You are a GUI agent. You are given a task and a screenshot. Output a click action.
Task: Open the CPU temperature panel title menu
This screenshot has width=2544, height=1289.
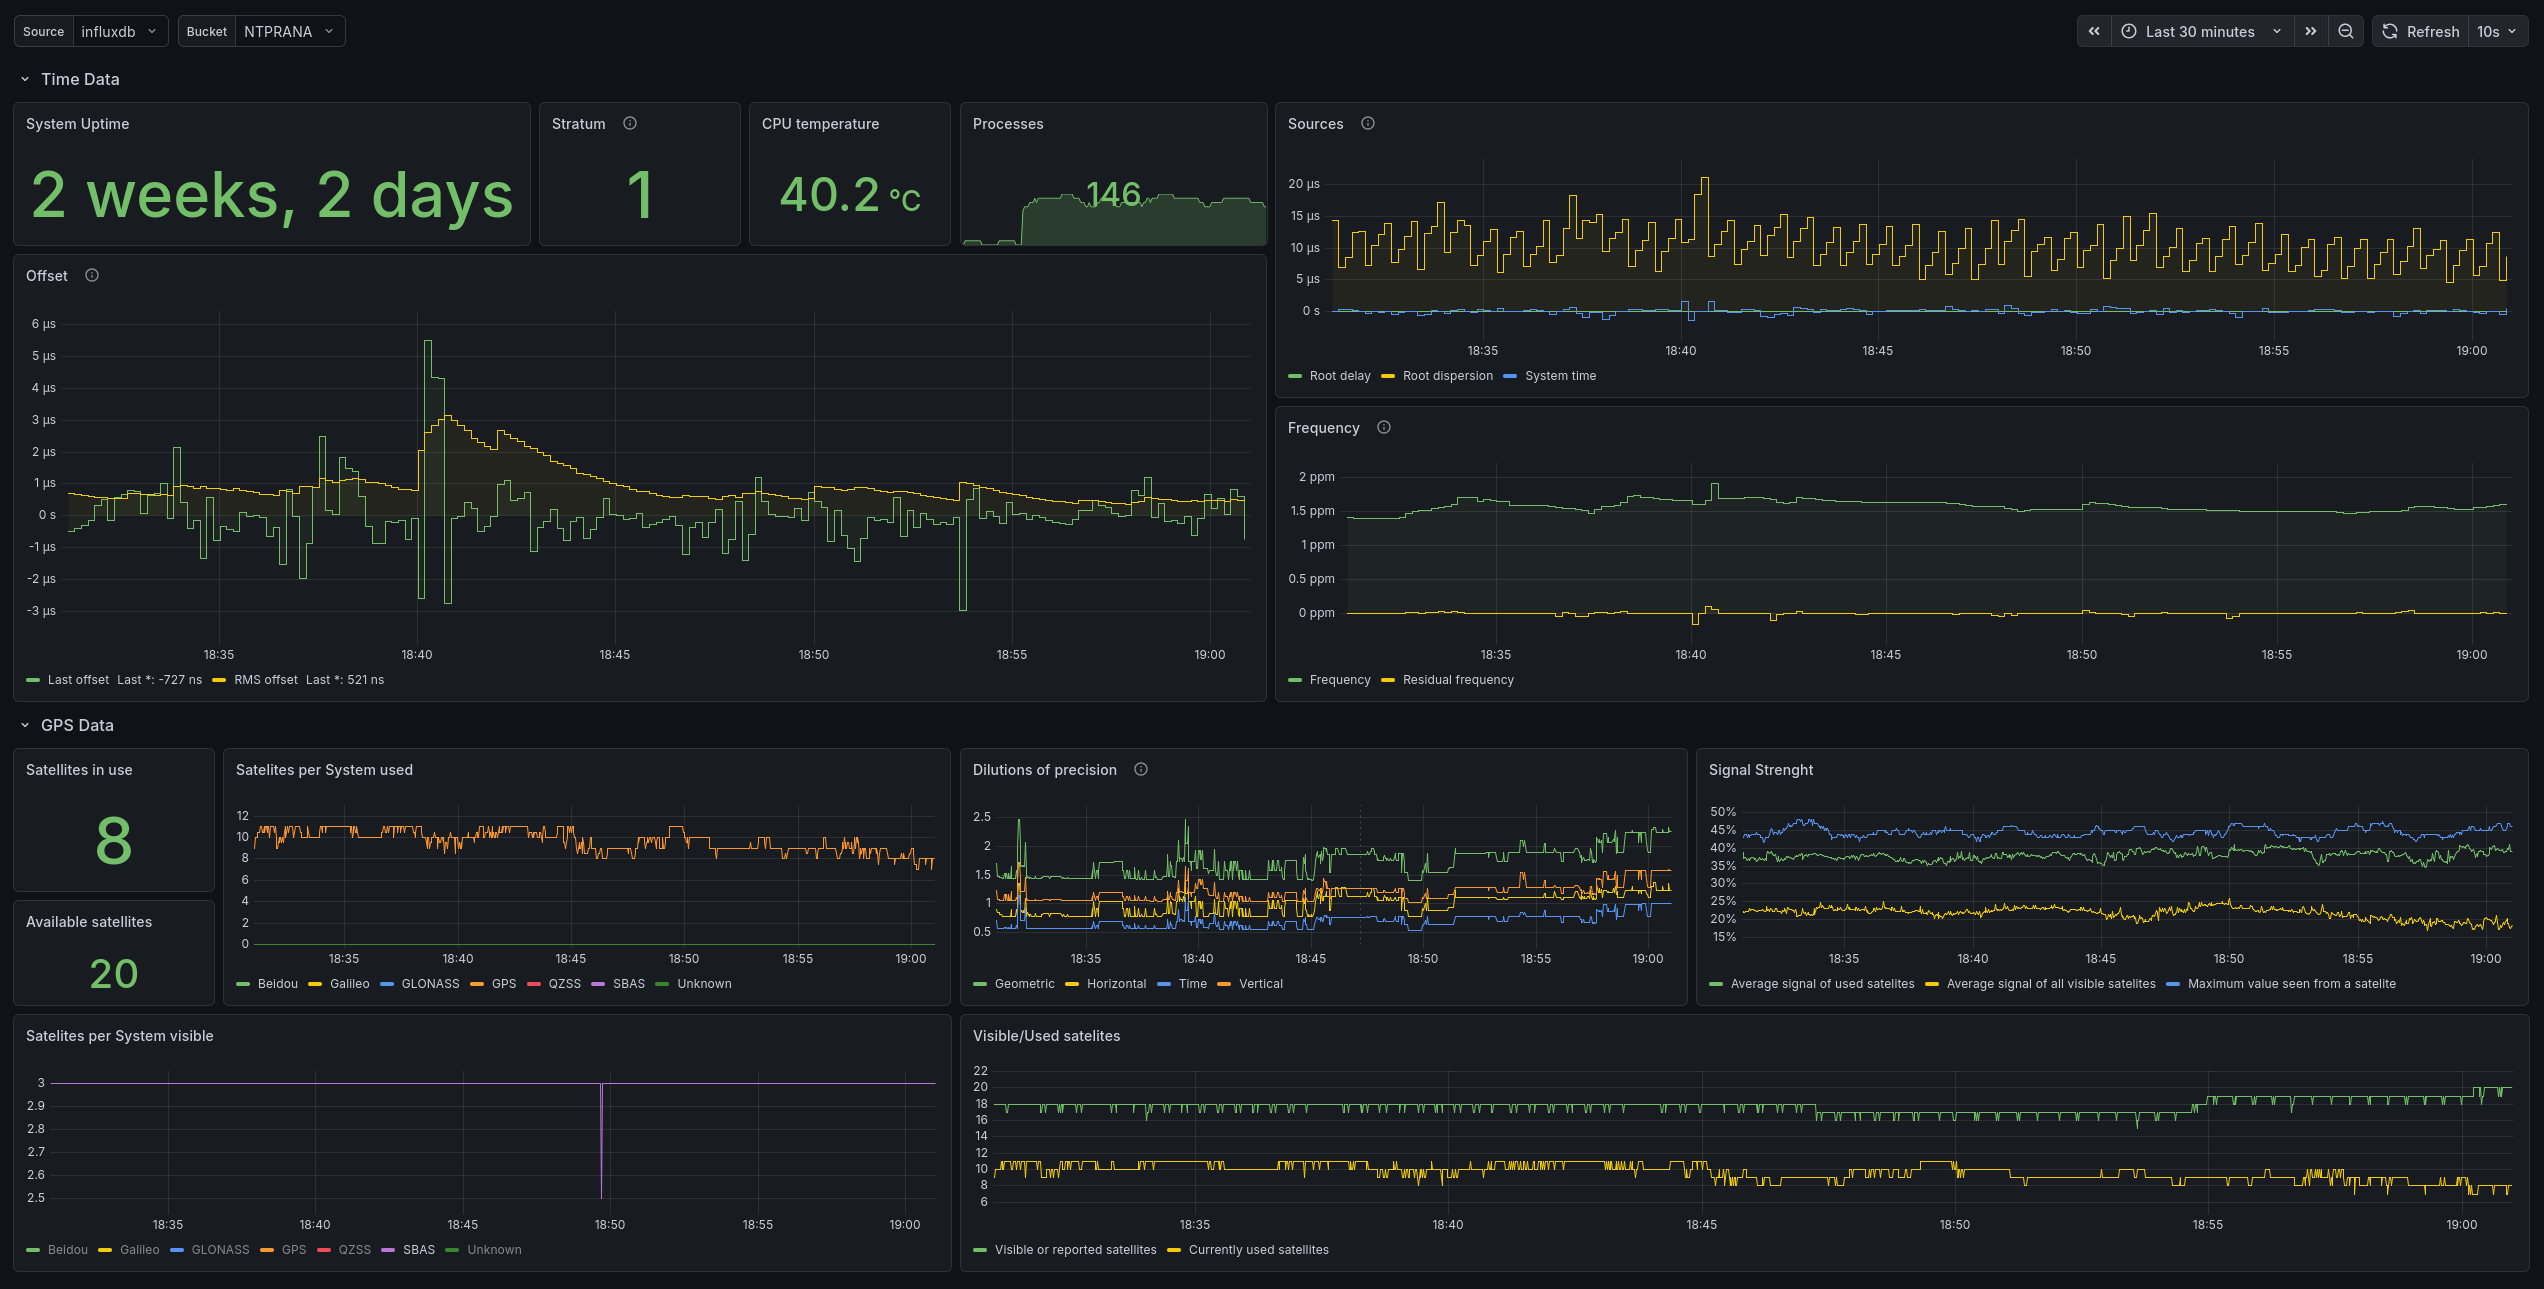pos(820,124)
